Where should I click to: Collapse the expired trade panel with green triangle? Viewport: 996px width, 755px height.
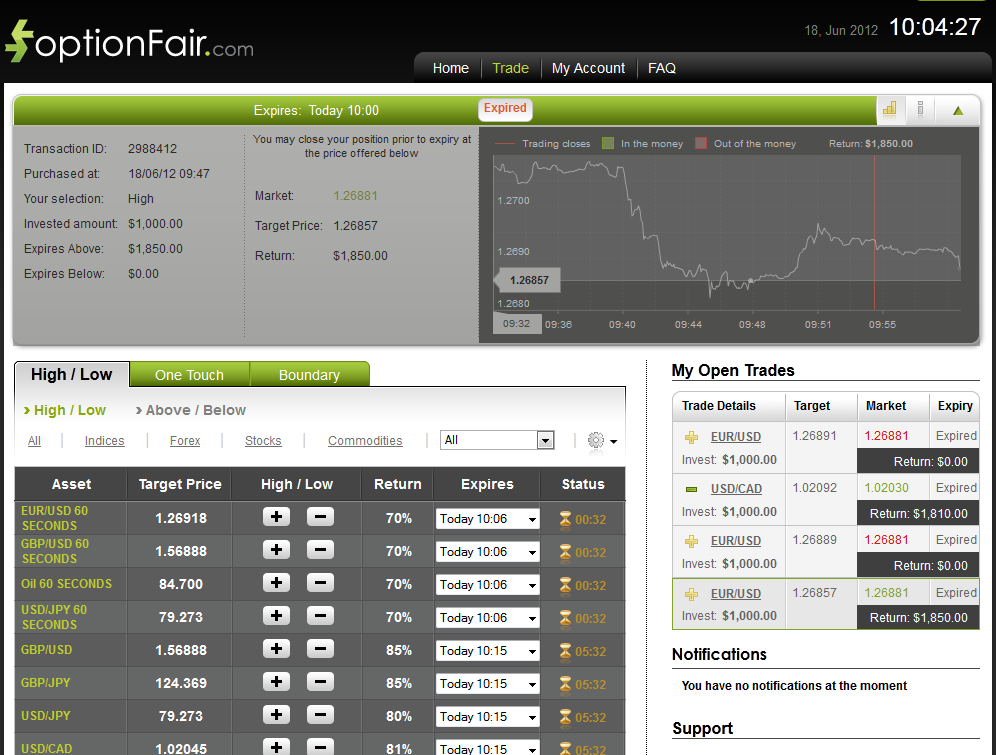coord(957,110)
